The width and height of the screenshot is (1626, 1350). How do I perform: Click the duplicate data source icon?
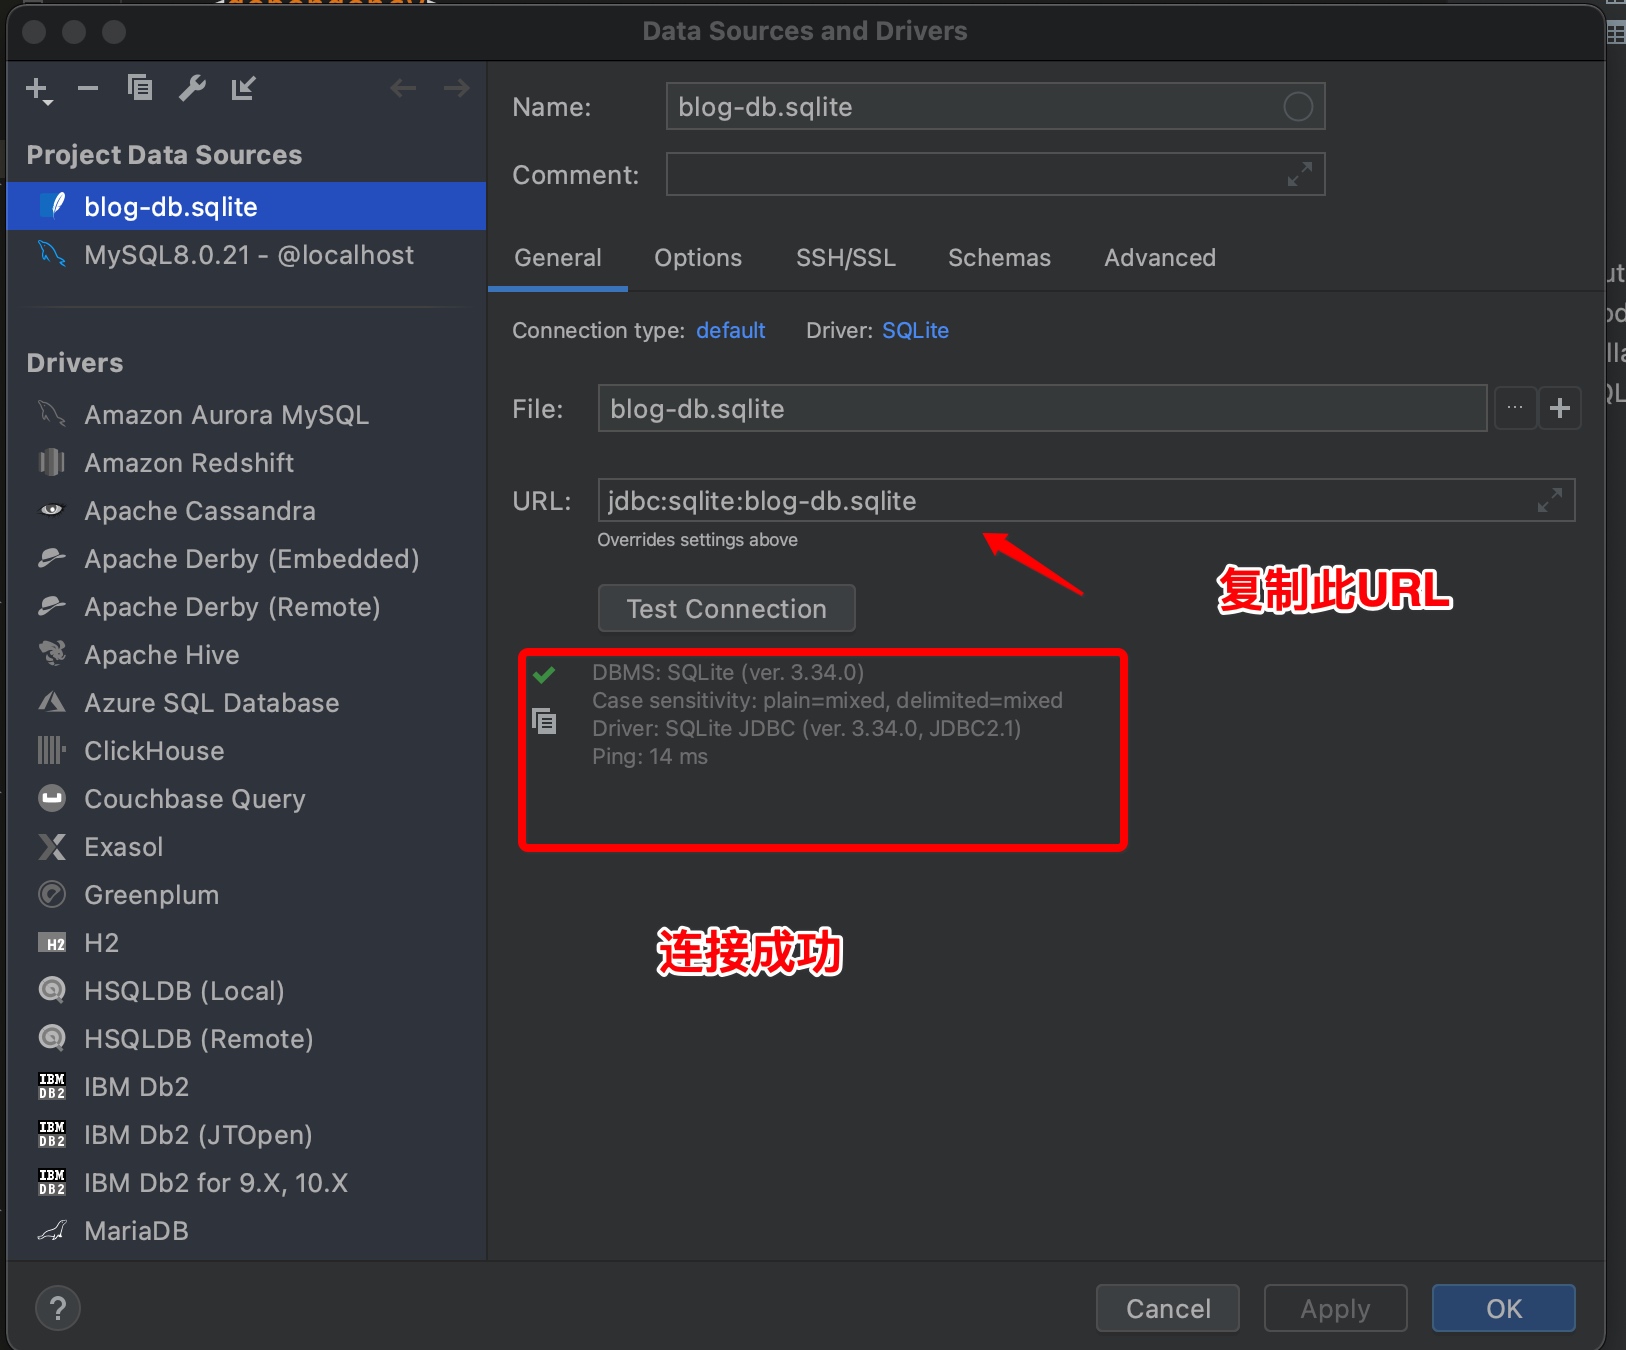click(140, 89)
